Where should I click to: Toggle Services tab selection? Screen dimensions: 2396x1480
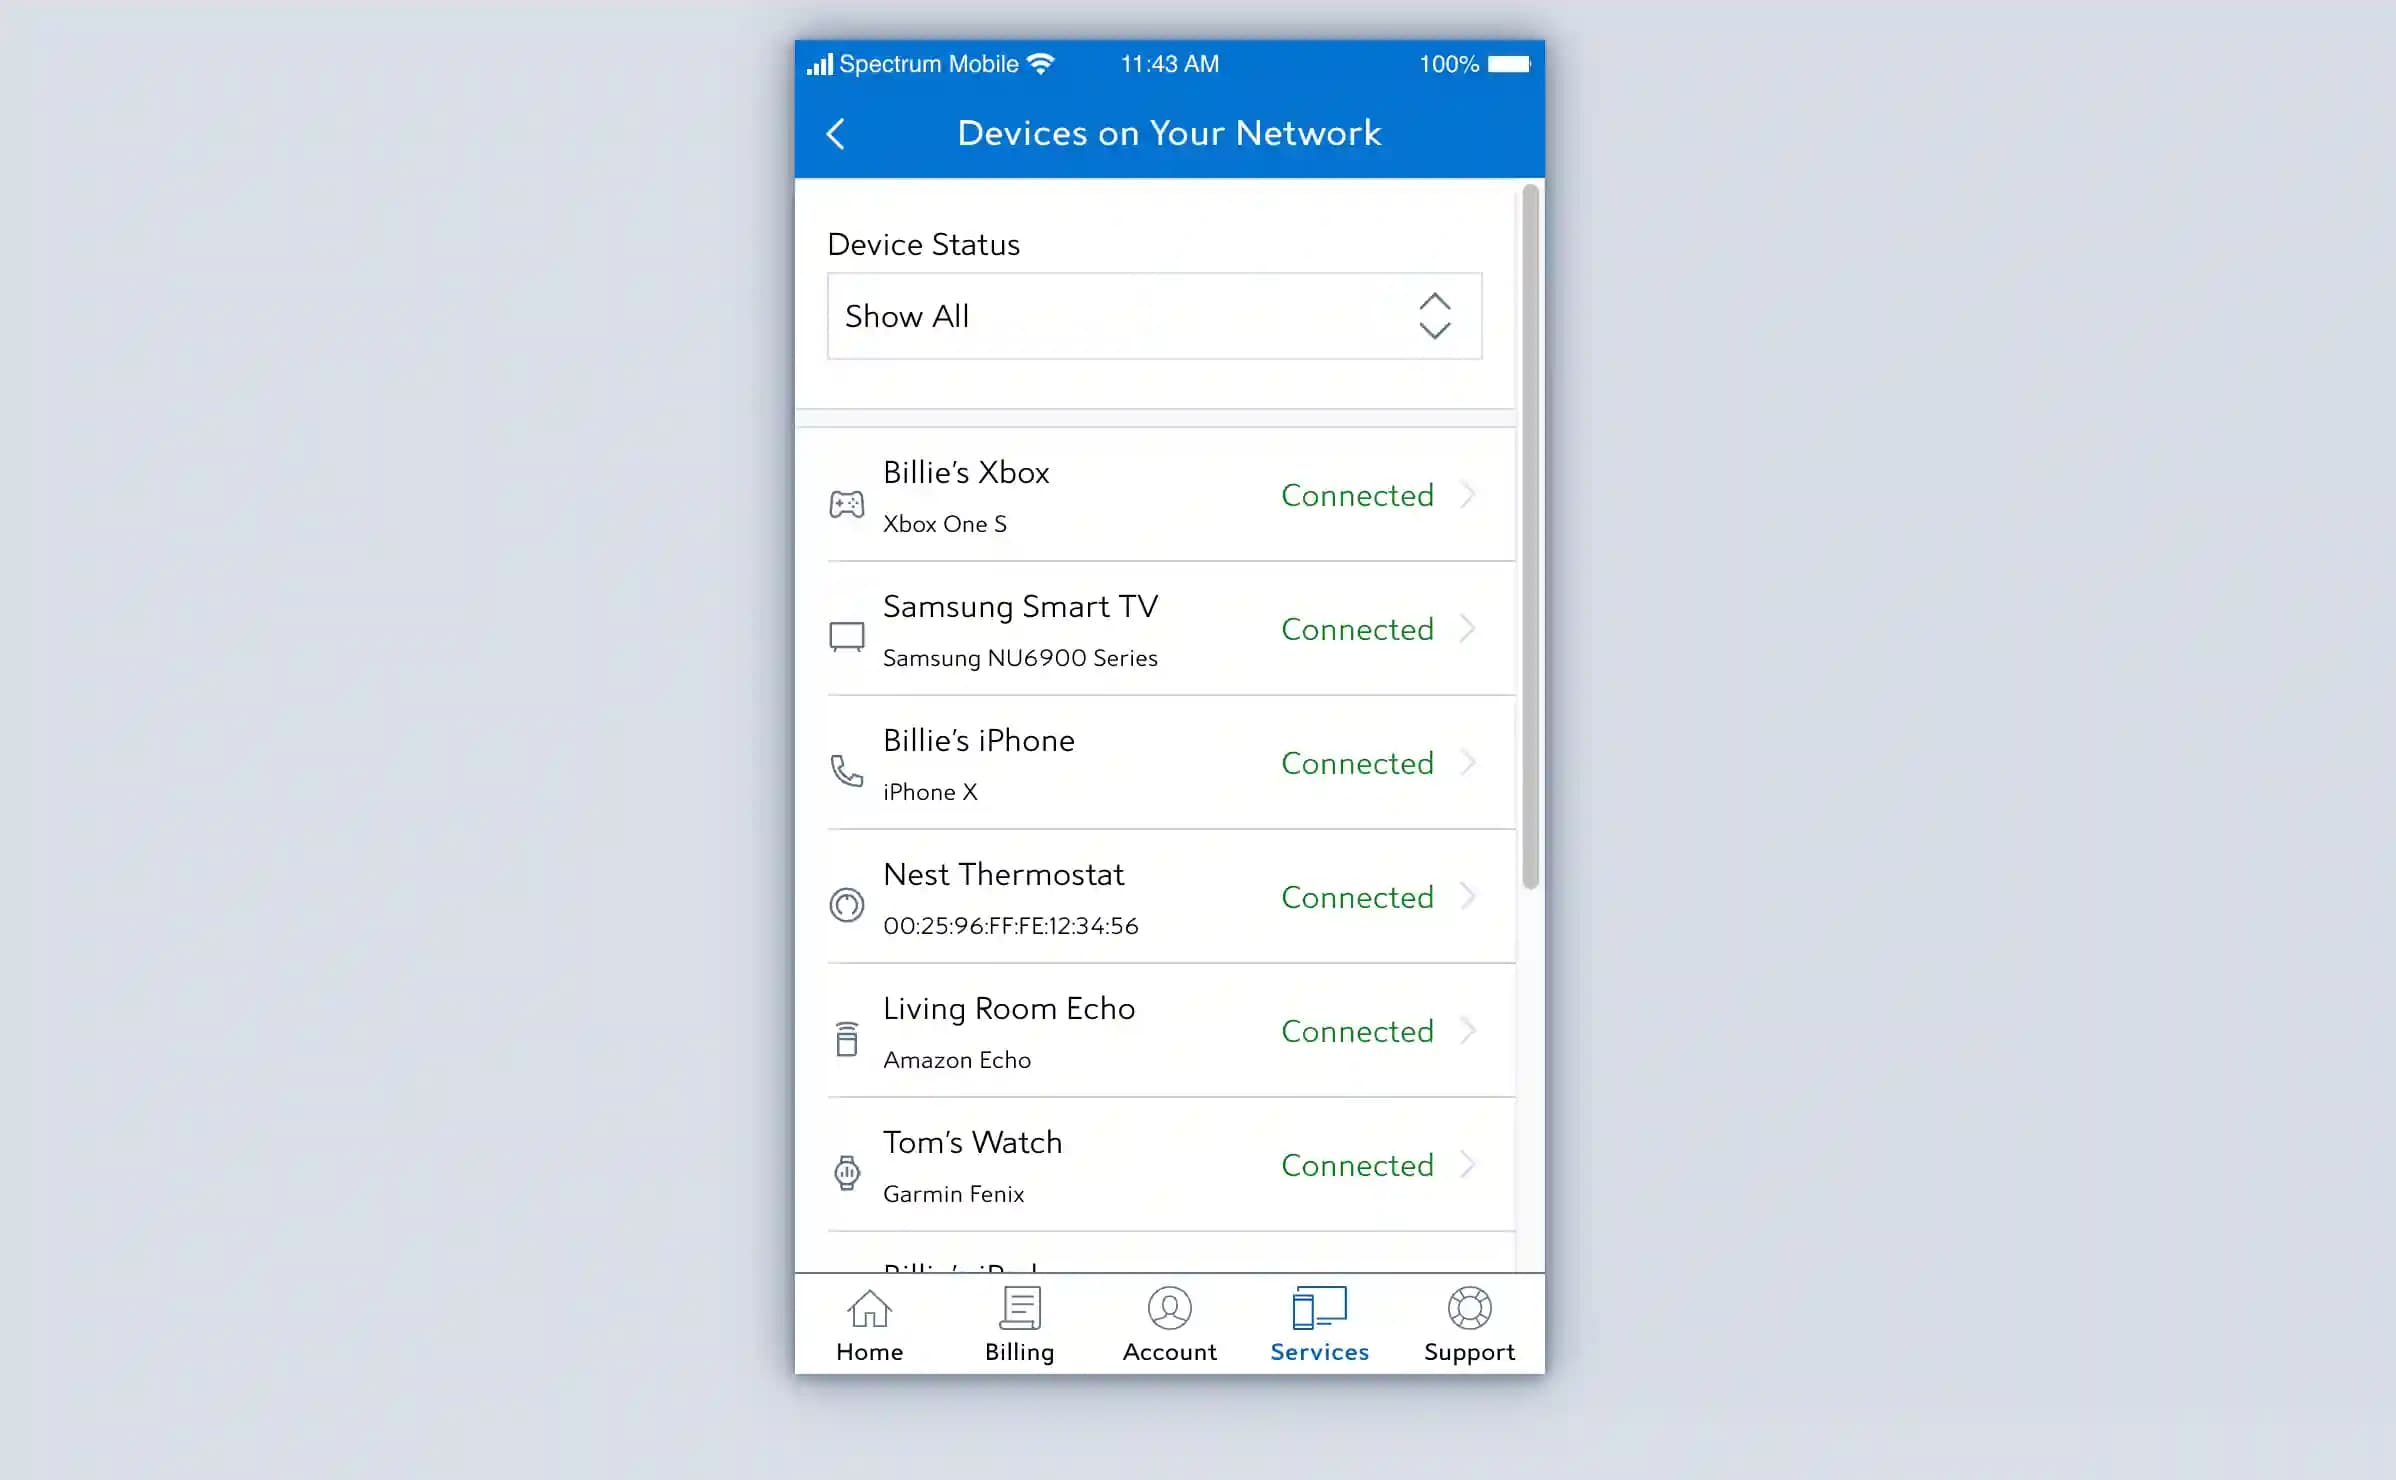pos(1320,1326)
